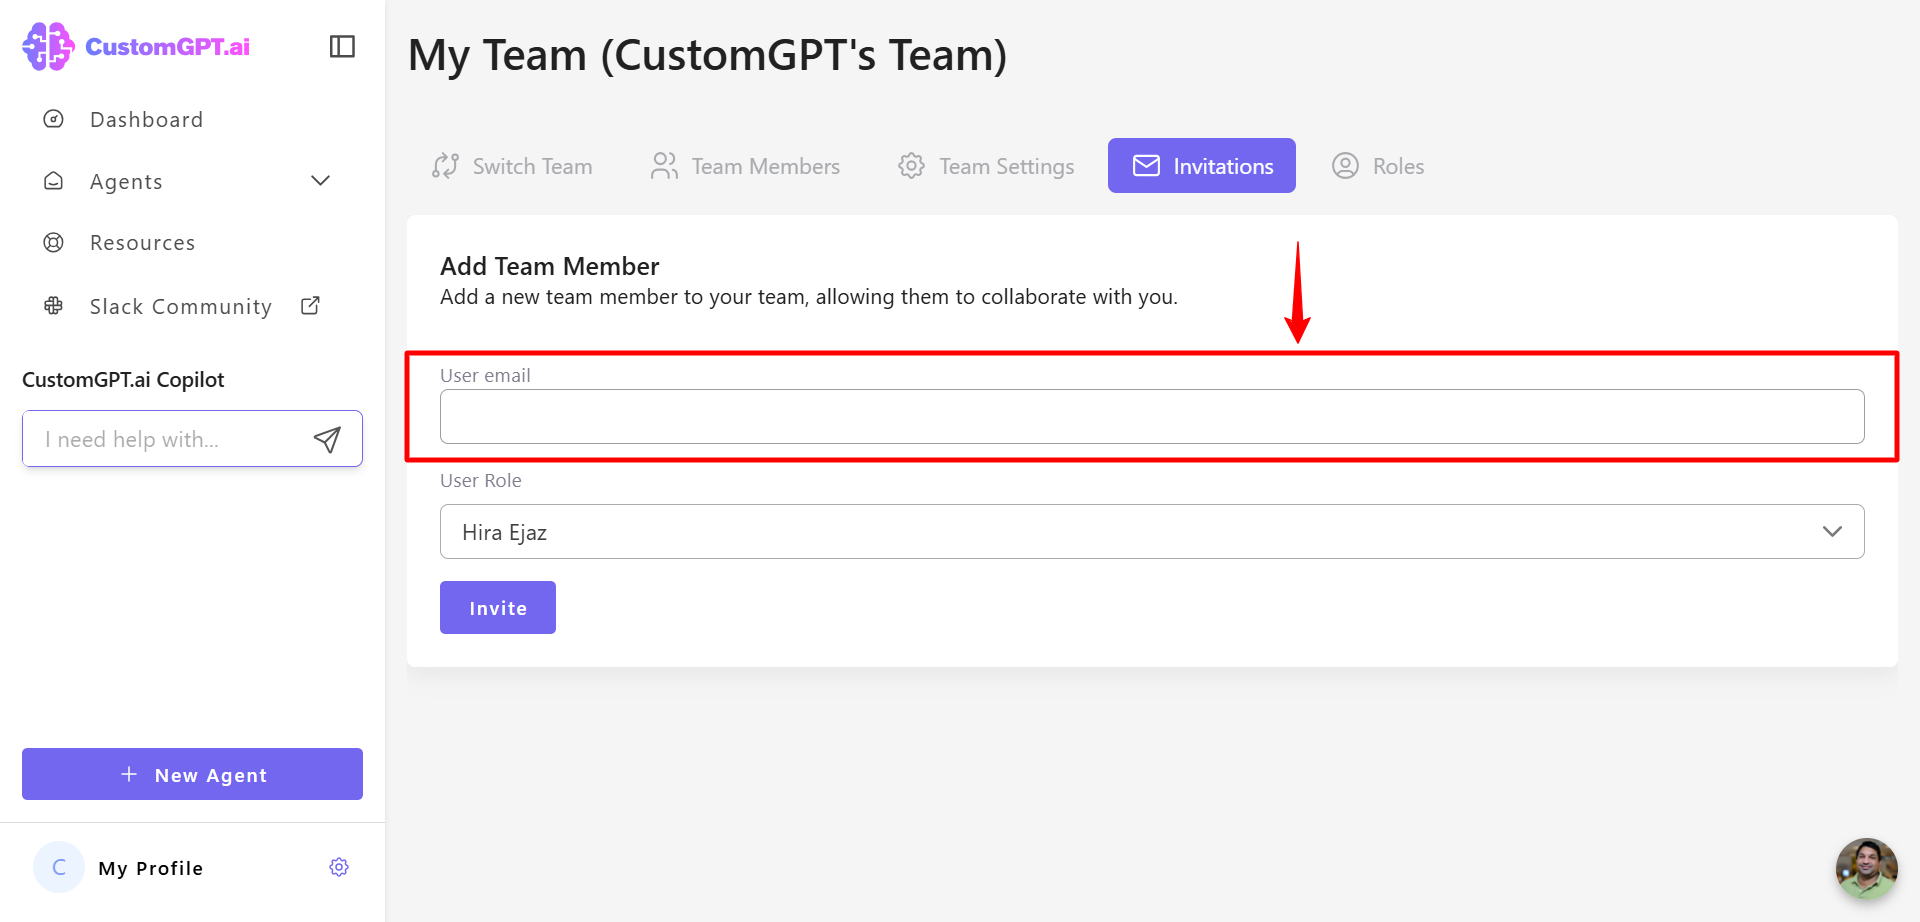This screenshot has width=1920, height=922.
Task: Select the Invitations tab
Action: pos(1202,166)
